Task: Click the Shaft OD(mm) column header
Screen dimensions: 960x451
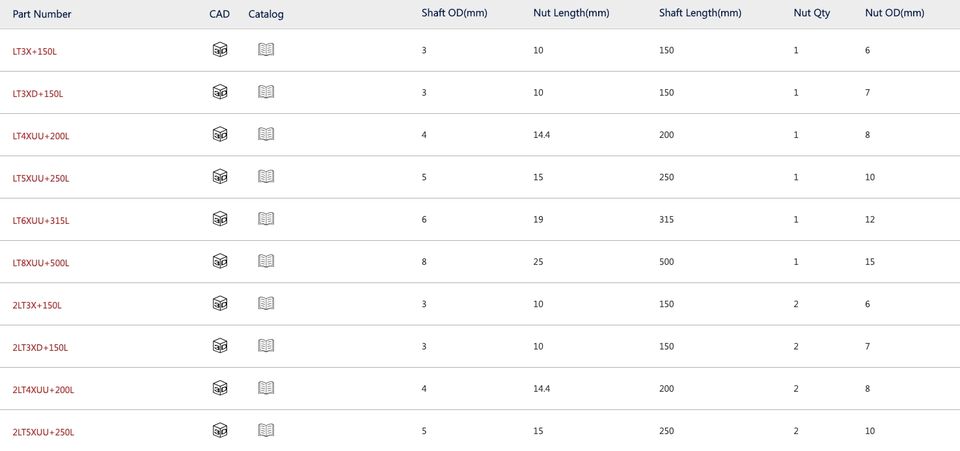Action: (454, 13)
